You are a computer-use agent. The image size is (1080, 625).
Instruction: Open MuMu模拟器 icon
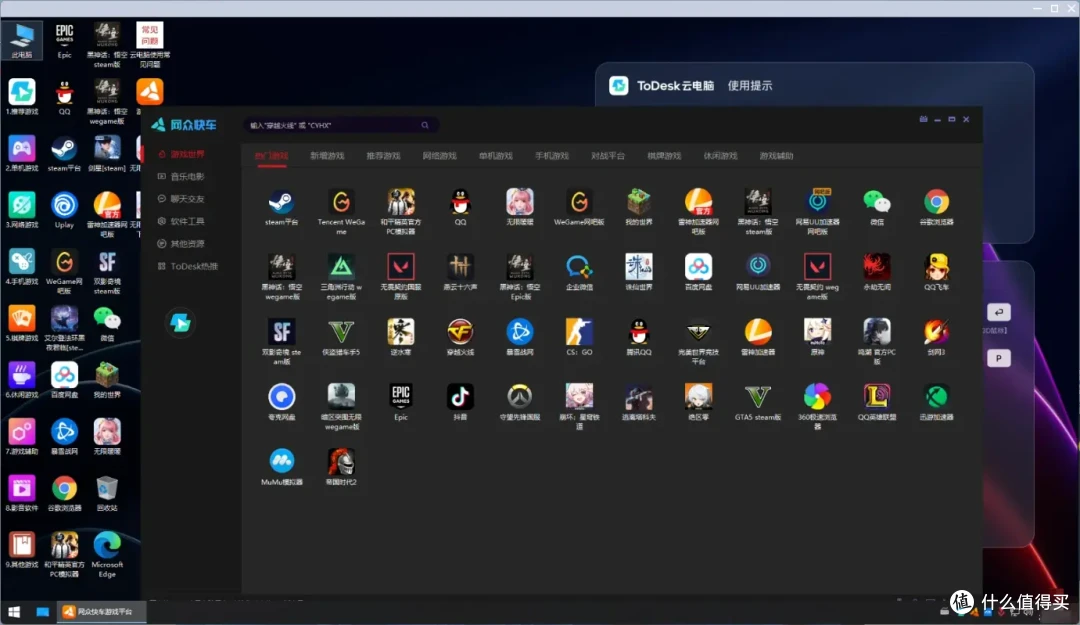[x=281, y=462]
